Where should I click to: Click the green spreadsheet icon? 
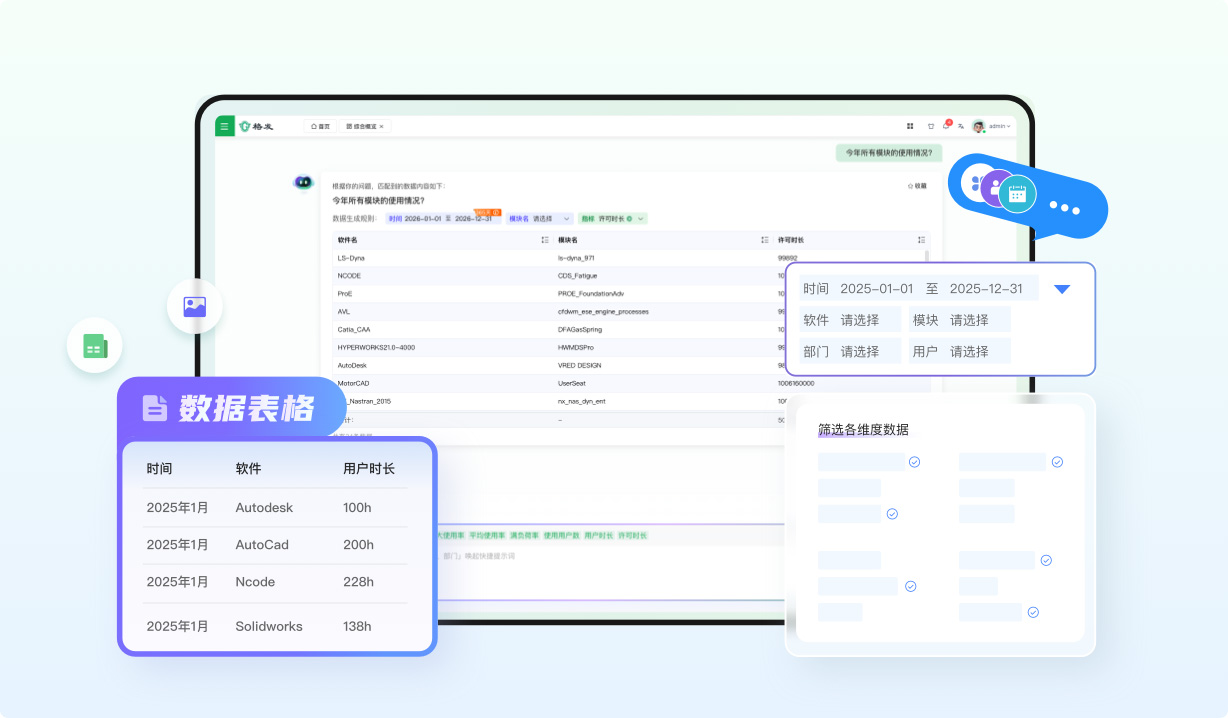tap(95, 347)
